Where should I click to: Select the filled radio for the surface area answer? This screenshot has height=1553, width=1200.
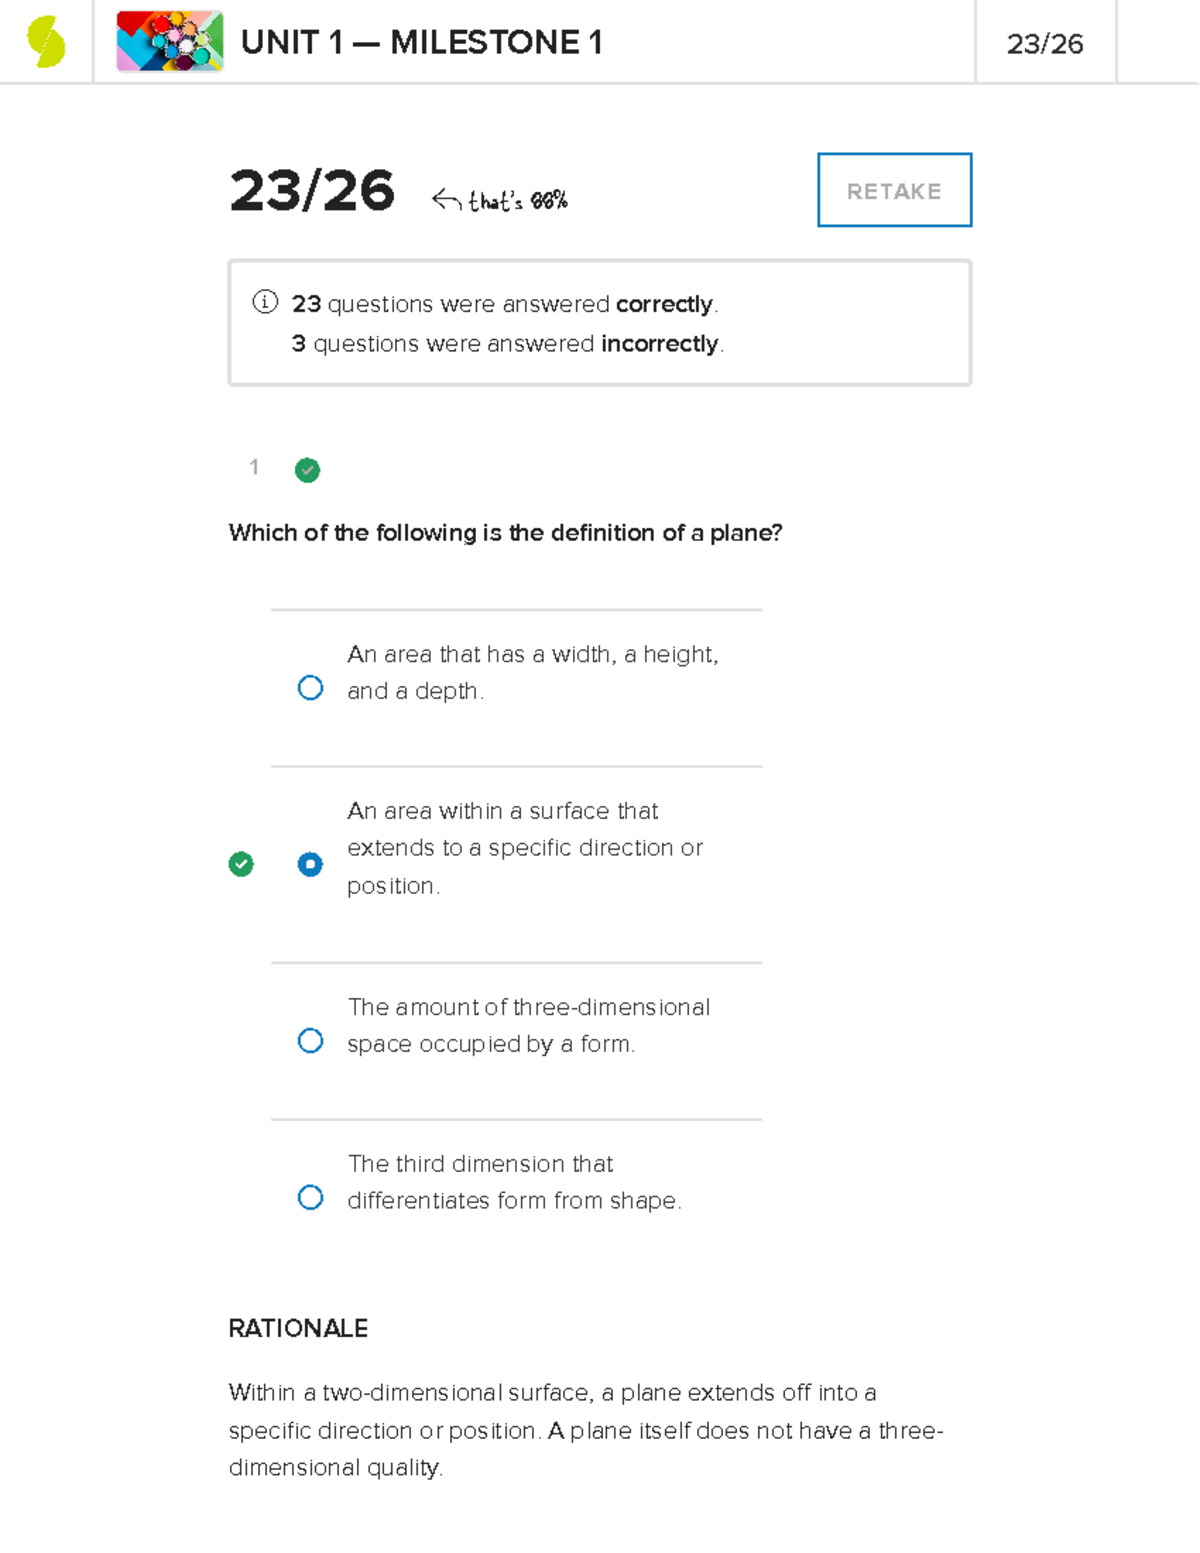pos(311,864)
